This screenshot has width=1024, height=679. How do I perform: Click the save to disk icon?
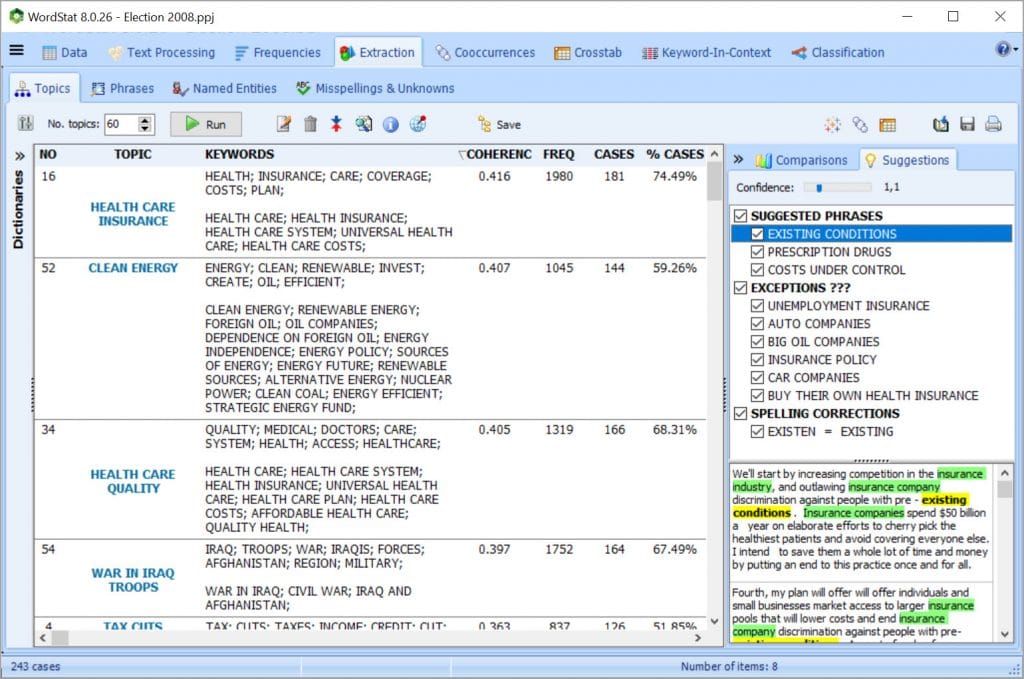pos(966,124)
